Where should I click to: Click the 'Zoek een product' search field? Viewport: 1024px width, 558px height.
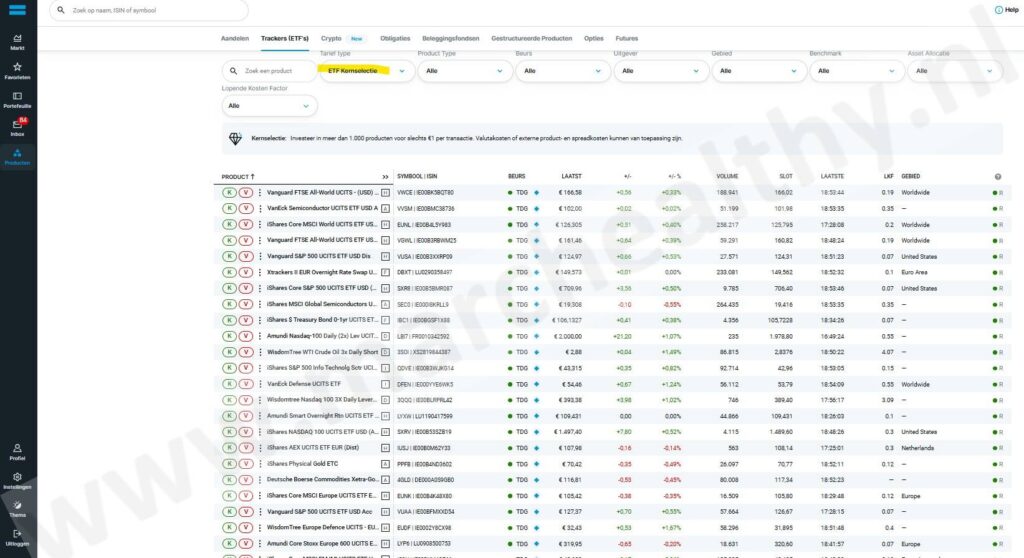click(x=269, y=71)
